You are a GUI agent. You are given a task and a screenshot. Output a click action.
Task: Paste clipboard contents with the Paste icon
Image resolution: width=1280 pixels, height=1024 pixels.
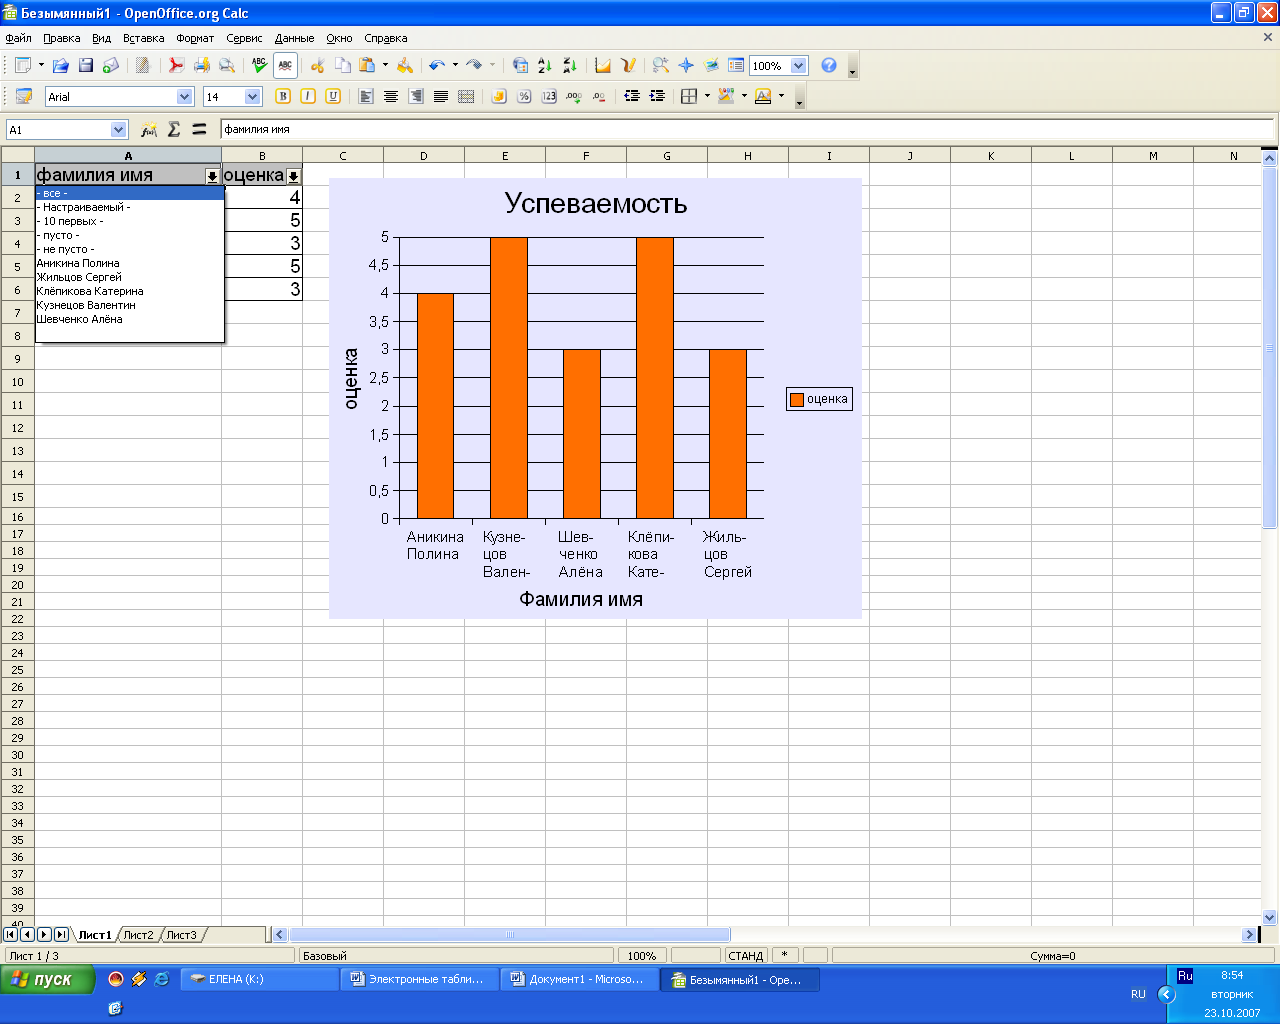367,66
